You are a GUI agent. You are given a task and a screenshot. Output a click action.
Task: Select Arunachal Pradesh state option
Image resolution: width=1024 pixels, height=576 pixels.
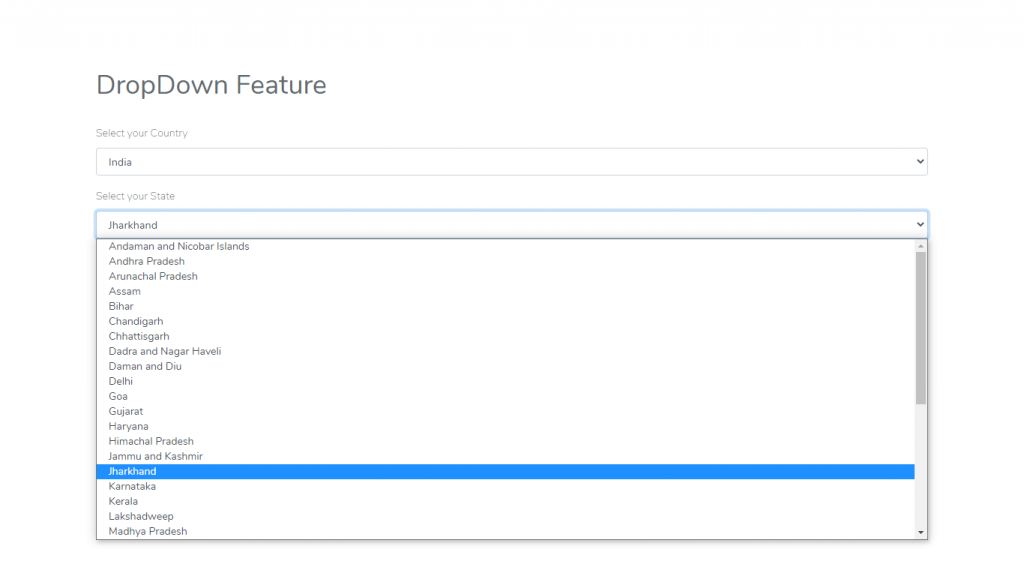(153, 276)
